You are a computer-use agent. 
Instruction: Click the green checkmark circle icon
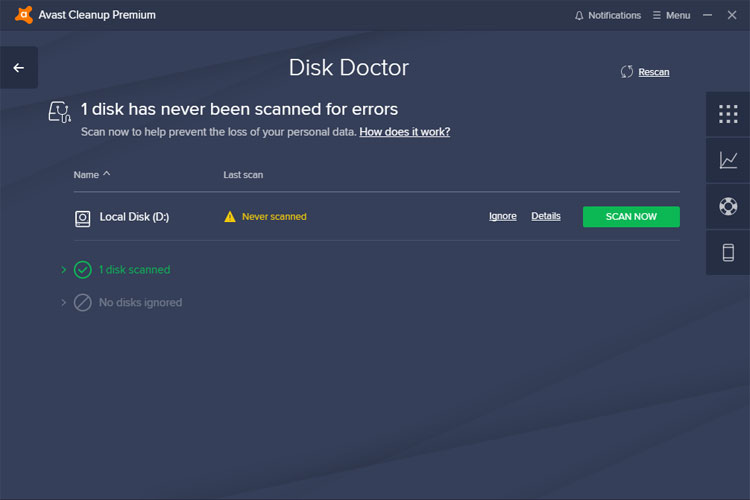tap(83, 270)
